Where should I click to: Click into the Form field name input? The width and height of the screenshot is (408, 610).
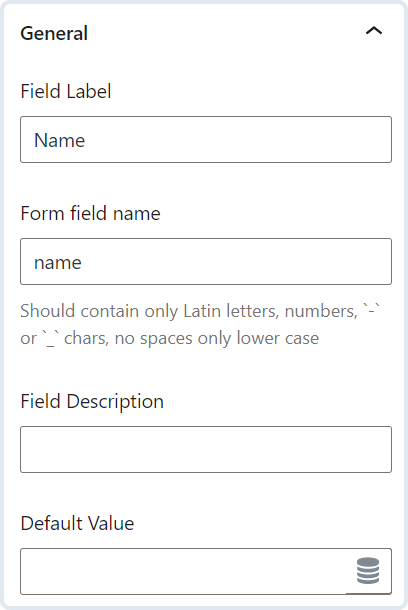click(206, 261)
